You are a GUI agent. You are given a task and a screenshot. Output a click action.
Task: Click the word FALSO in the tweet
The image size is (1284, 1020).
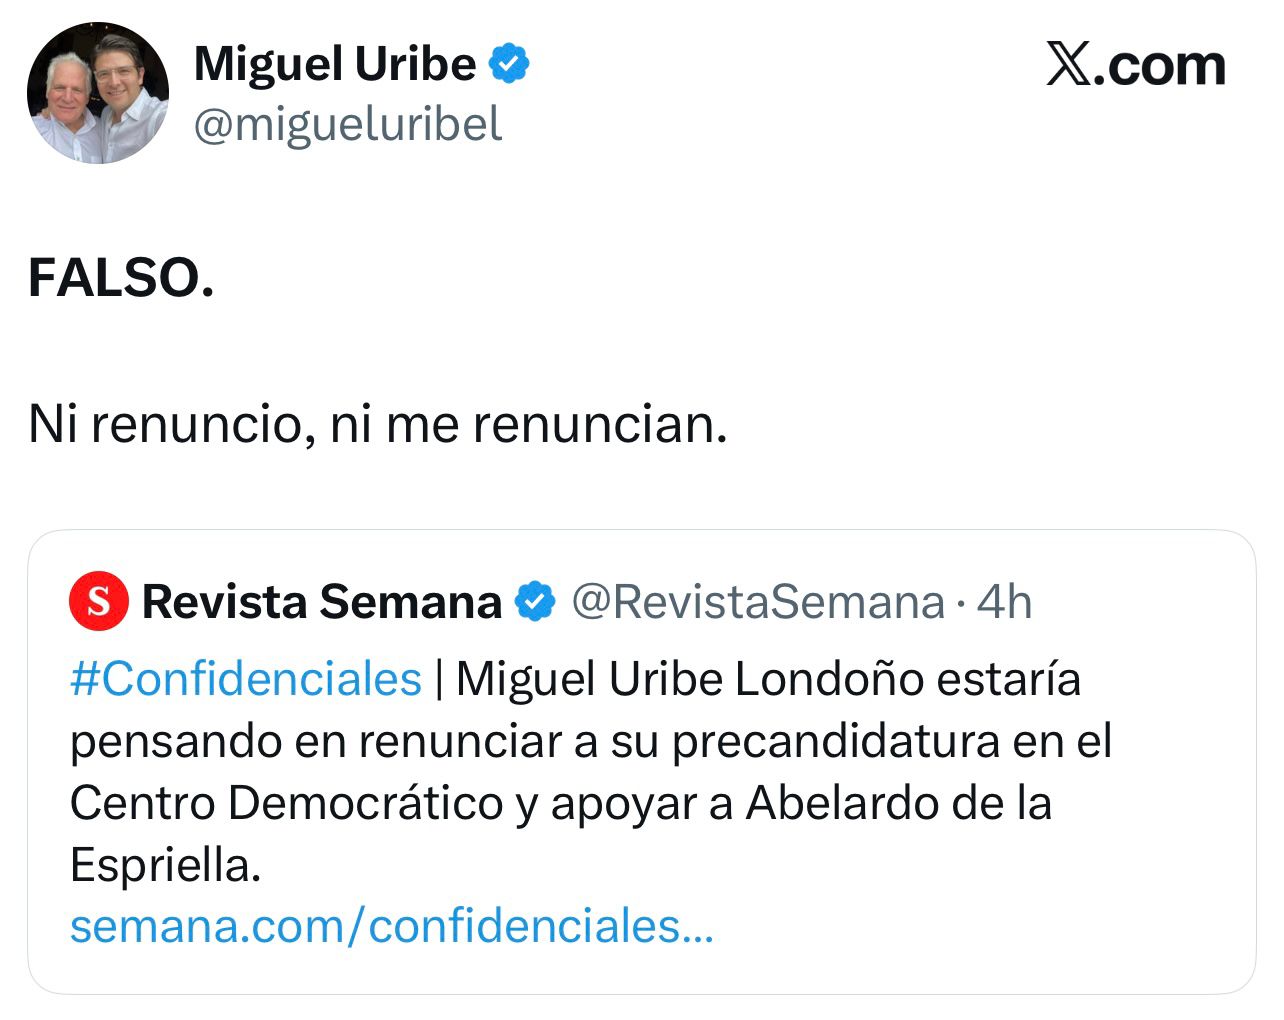(119, 273)
